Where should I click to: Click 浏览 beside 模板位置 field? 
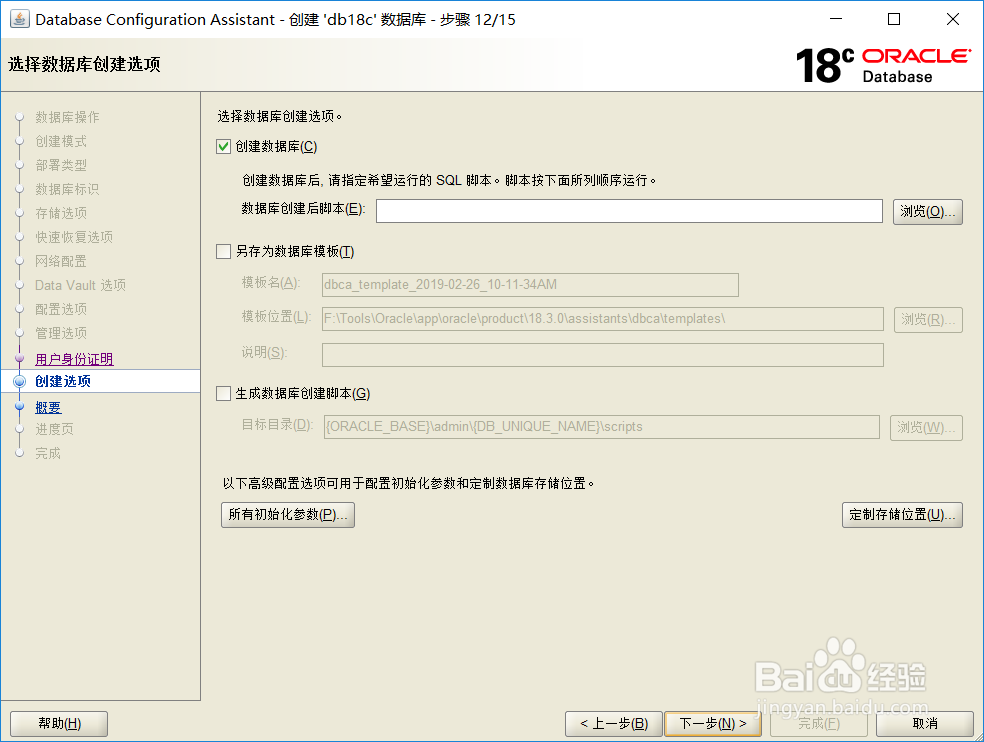click(x=926, y=320)
